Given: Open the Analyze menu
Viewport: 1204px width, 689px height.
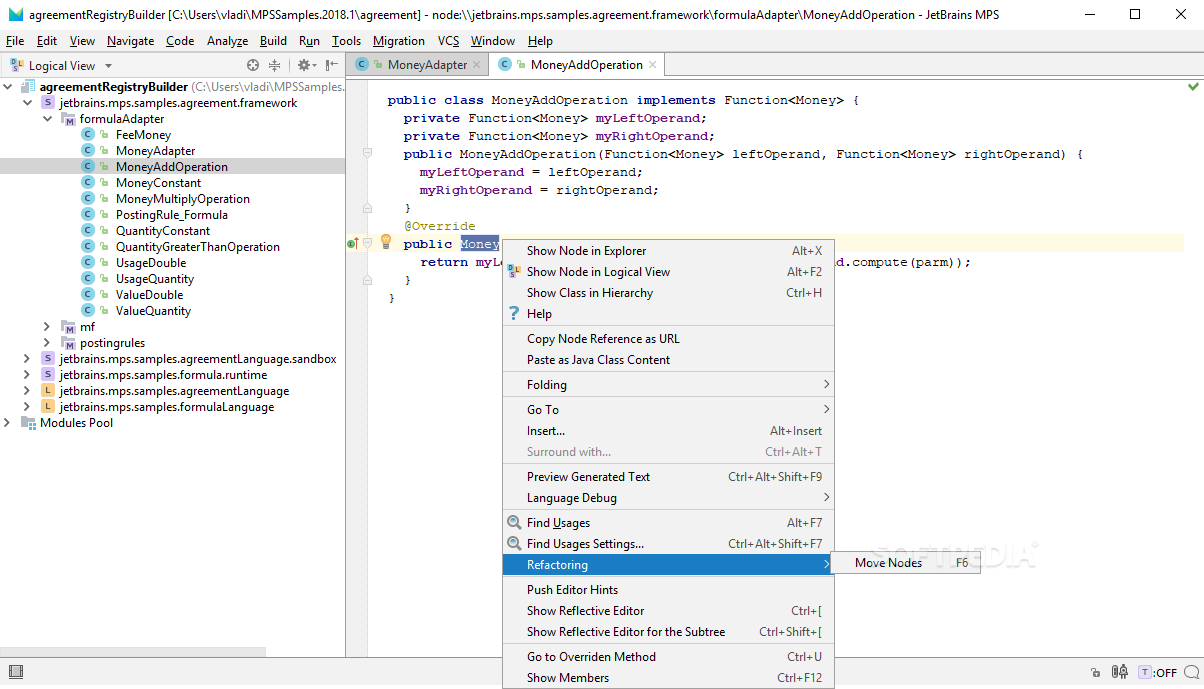Looking at the screenshot, I should click(227, 41).
